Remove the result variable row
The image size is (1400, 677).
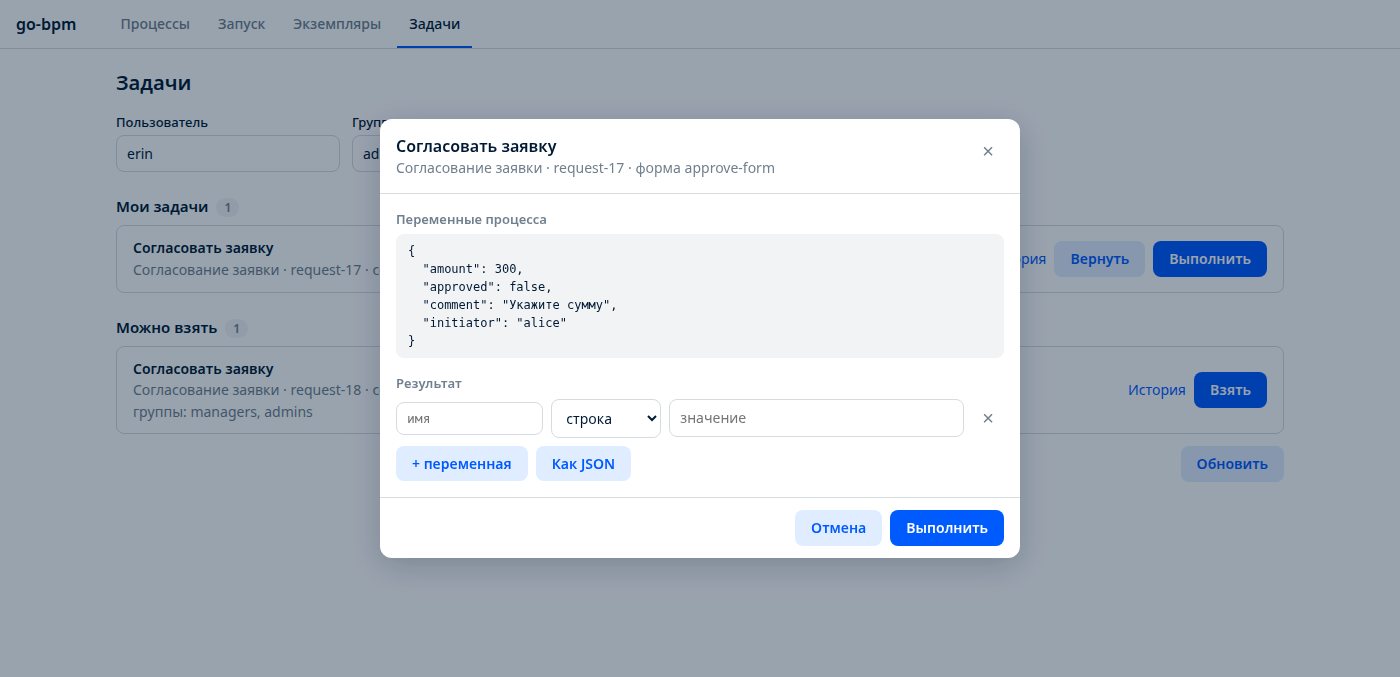988,418
